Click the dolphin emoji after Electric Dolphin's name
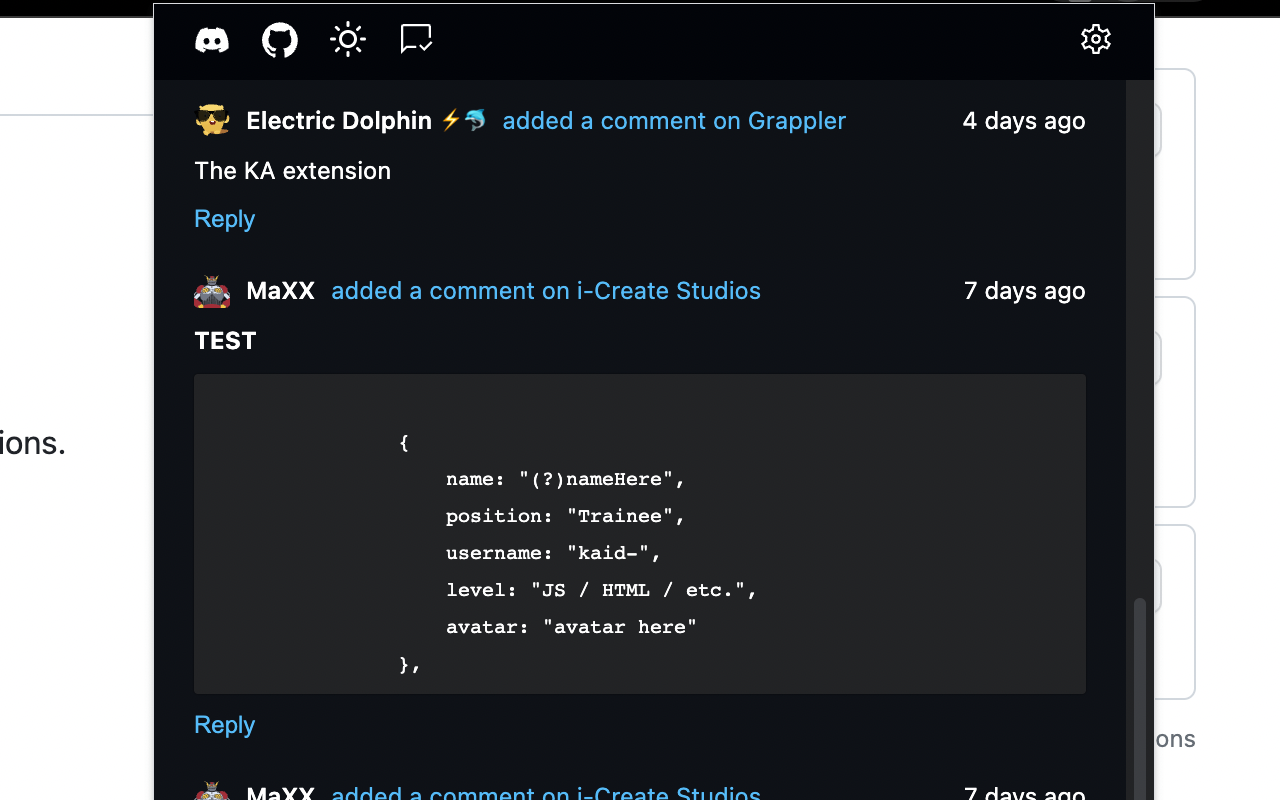The height and width of the screenshot is (800, 1280). click(475, 121)
